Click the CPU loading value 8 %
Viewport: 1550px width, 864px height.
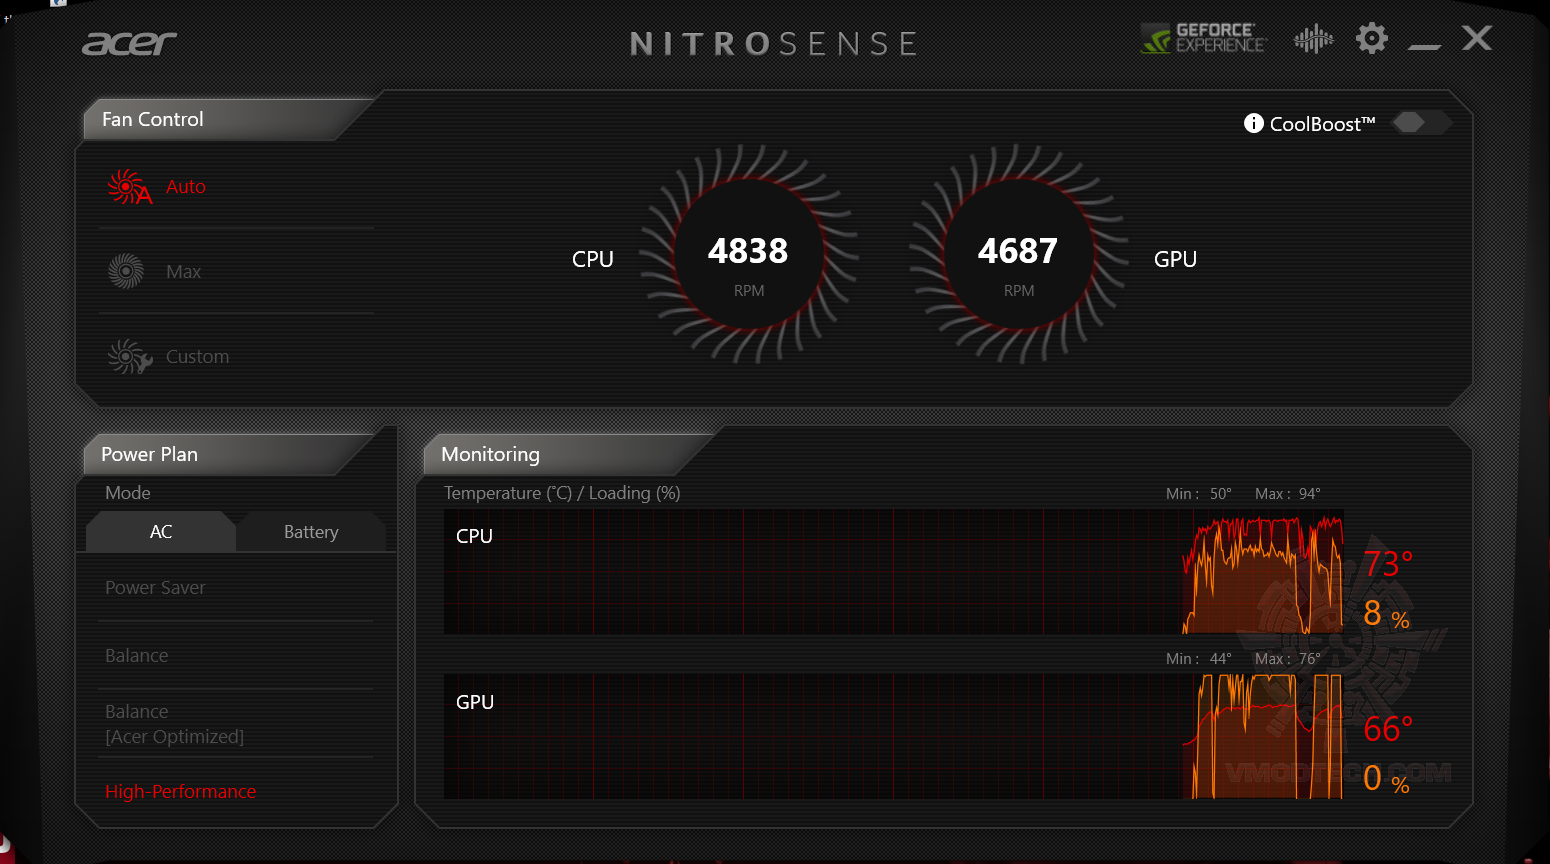[1387, 614]
